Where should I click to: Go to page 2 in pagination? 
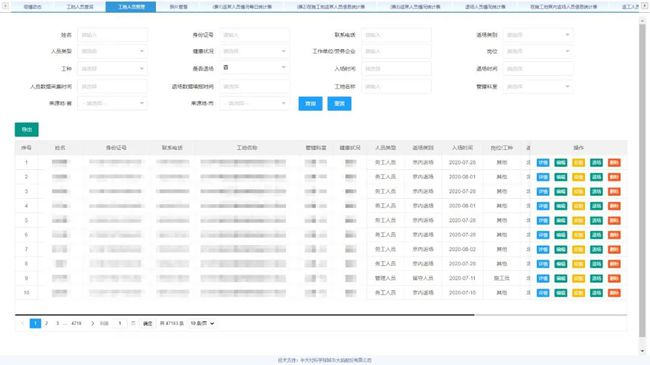tap(46, 324)
